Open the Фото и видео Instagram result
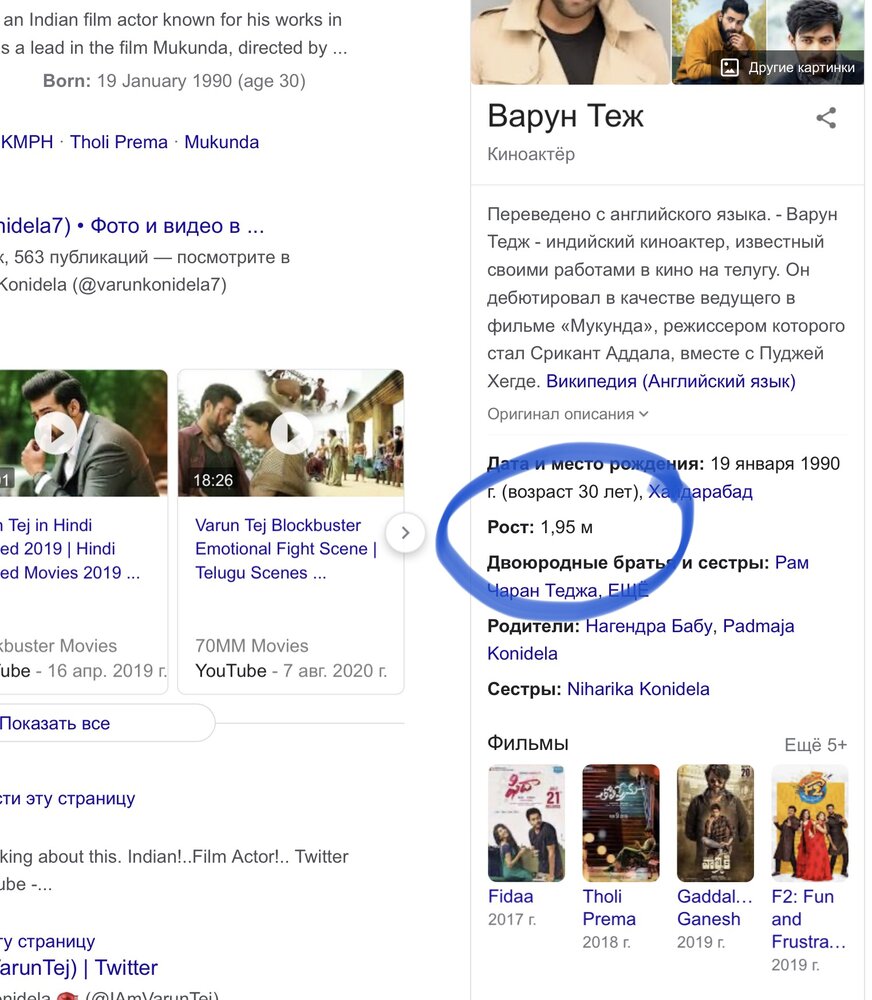Viewport: 872px width, 1000px height. tap(132, 226)
